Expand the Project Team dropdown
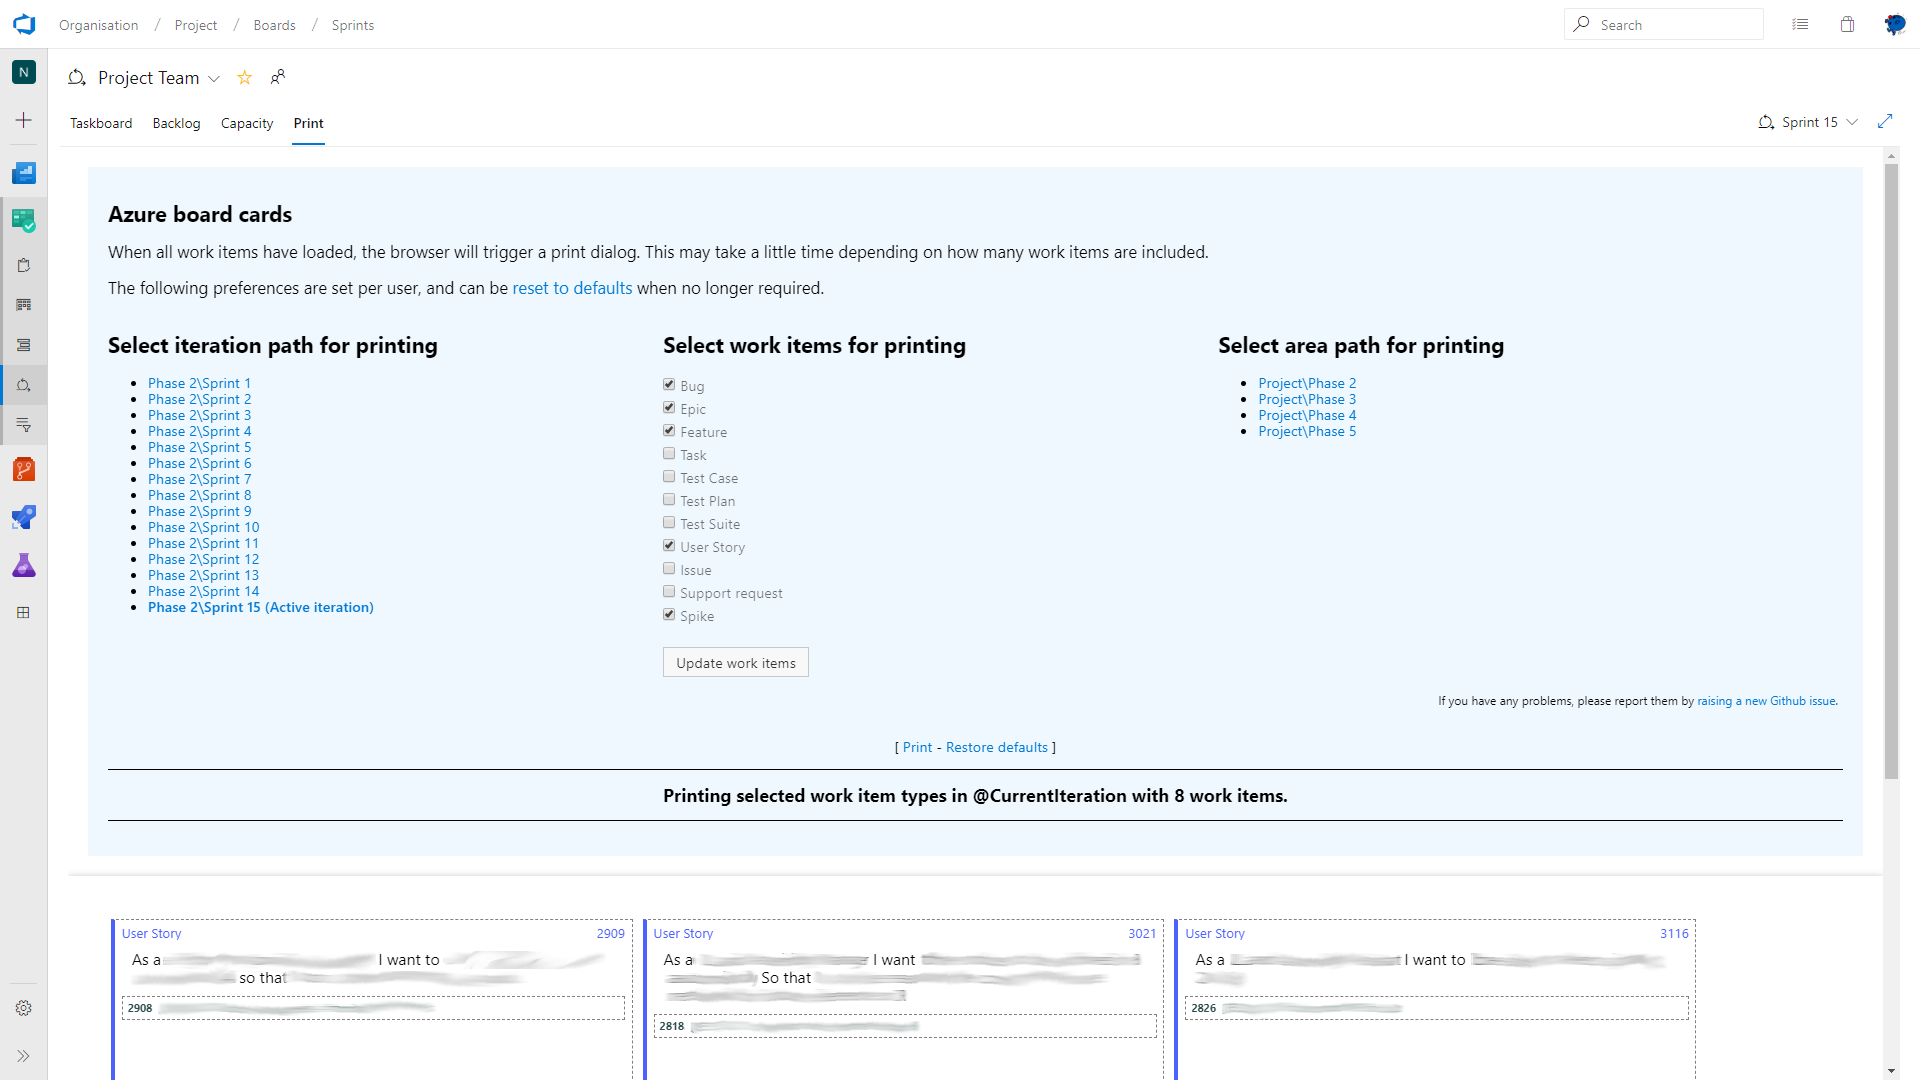This screenshot has height=1080, width=1920. coord(214,79)
